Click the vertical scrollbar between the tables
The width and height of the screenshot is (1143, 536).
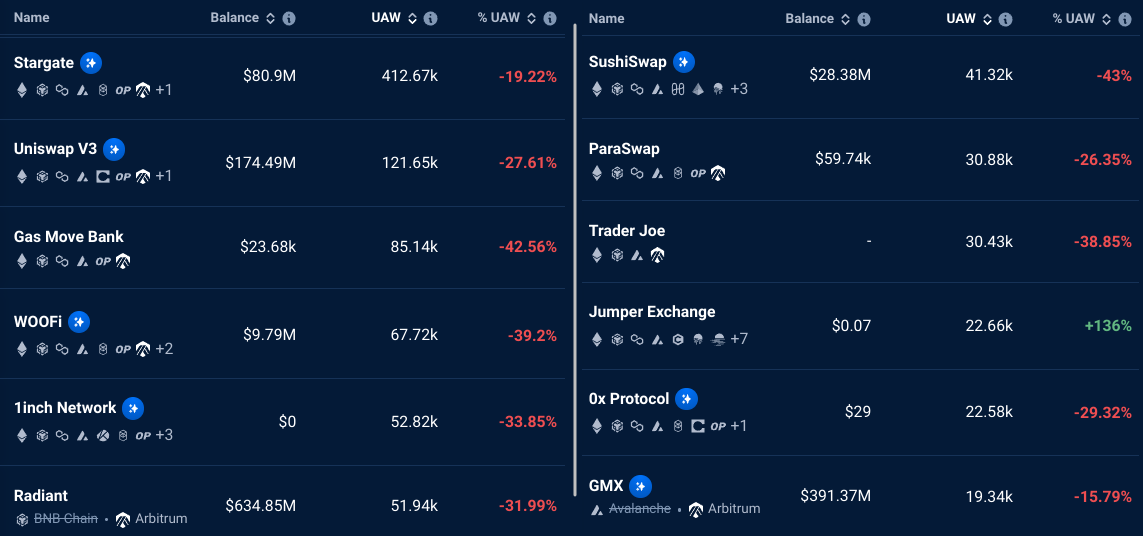575,260
